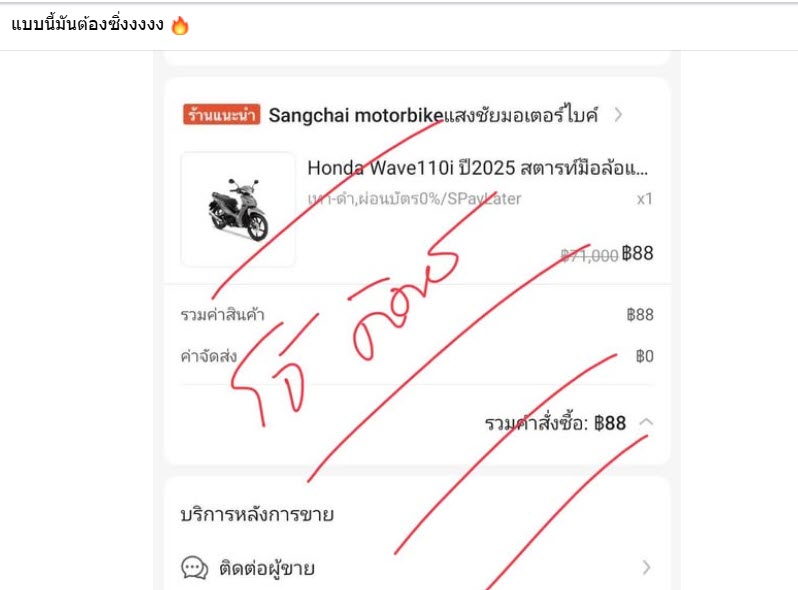Screen dimensions: 798x590
Task: Open the Honda Wave110i ปี2025 product title
Action: (477, 167)
